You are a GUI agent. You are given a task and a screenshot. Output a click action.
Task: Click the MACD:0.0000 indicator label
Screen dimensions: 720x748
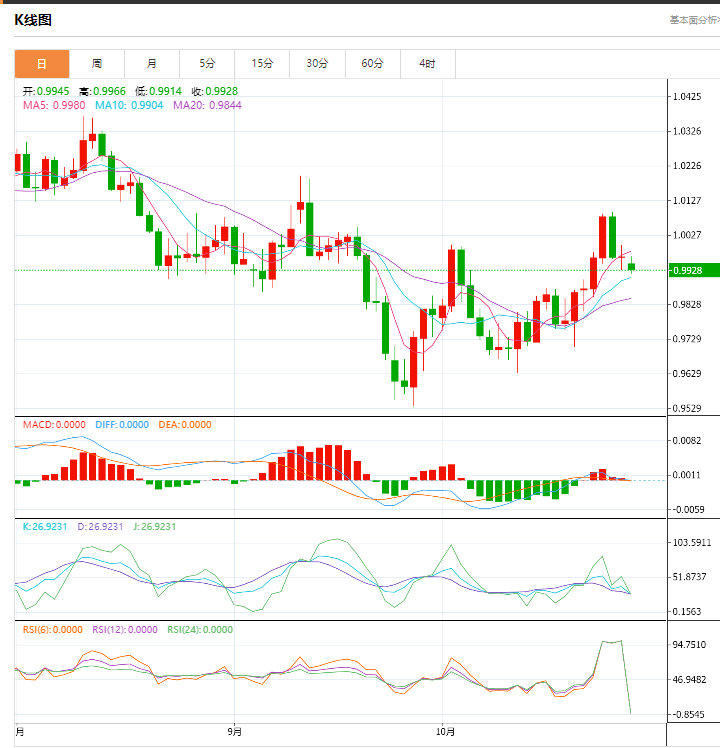coord(54,425)
